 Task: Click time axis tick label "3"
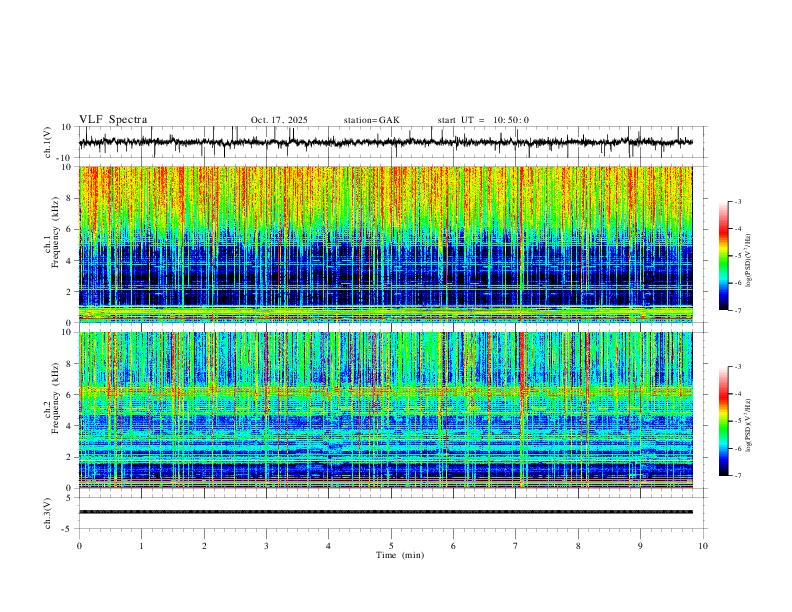tap(266, 546)
